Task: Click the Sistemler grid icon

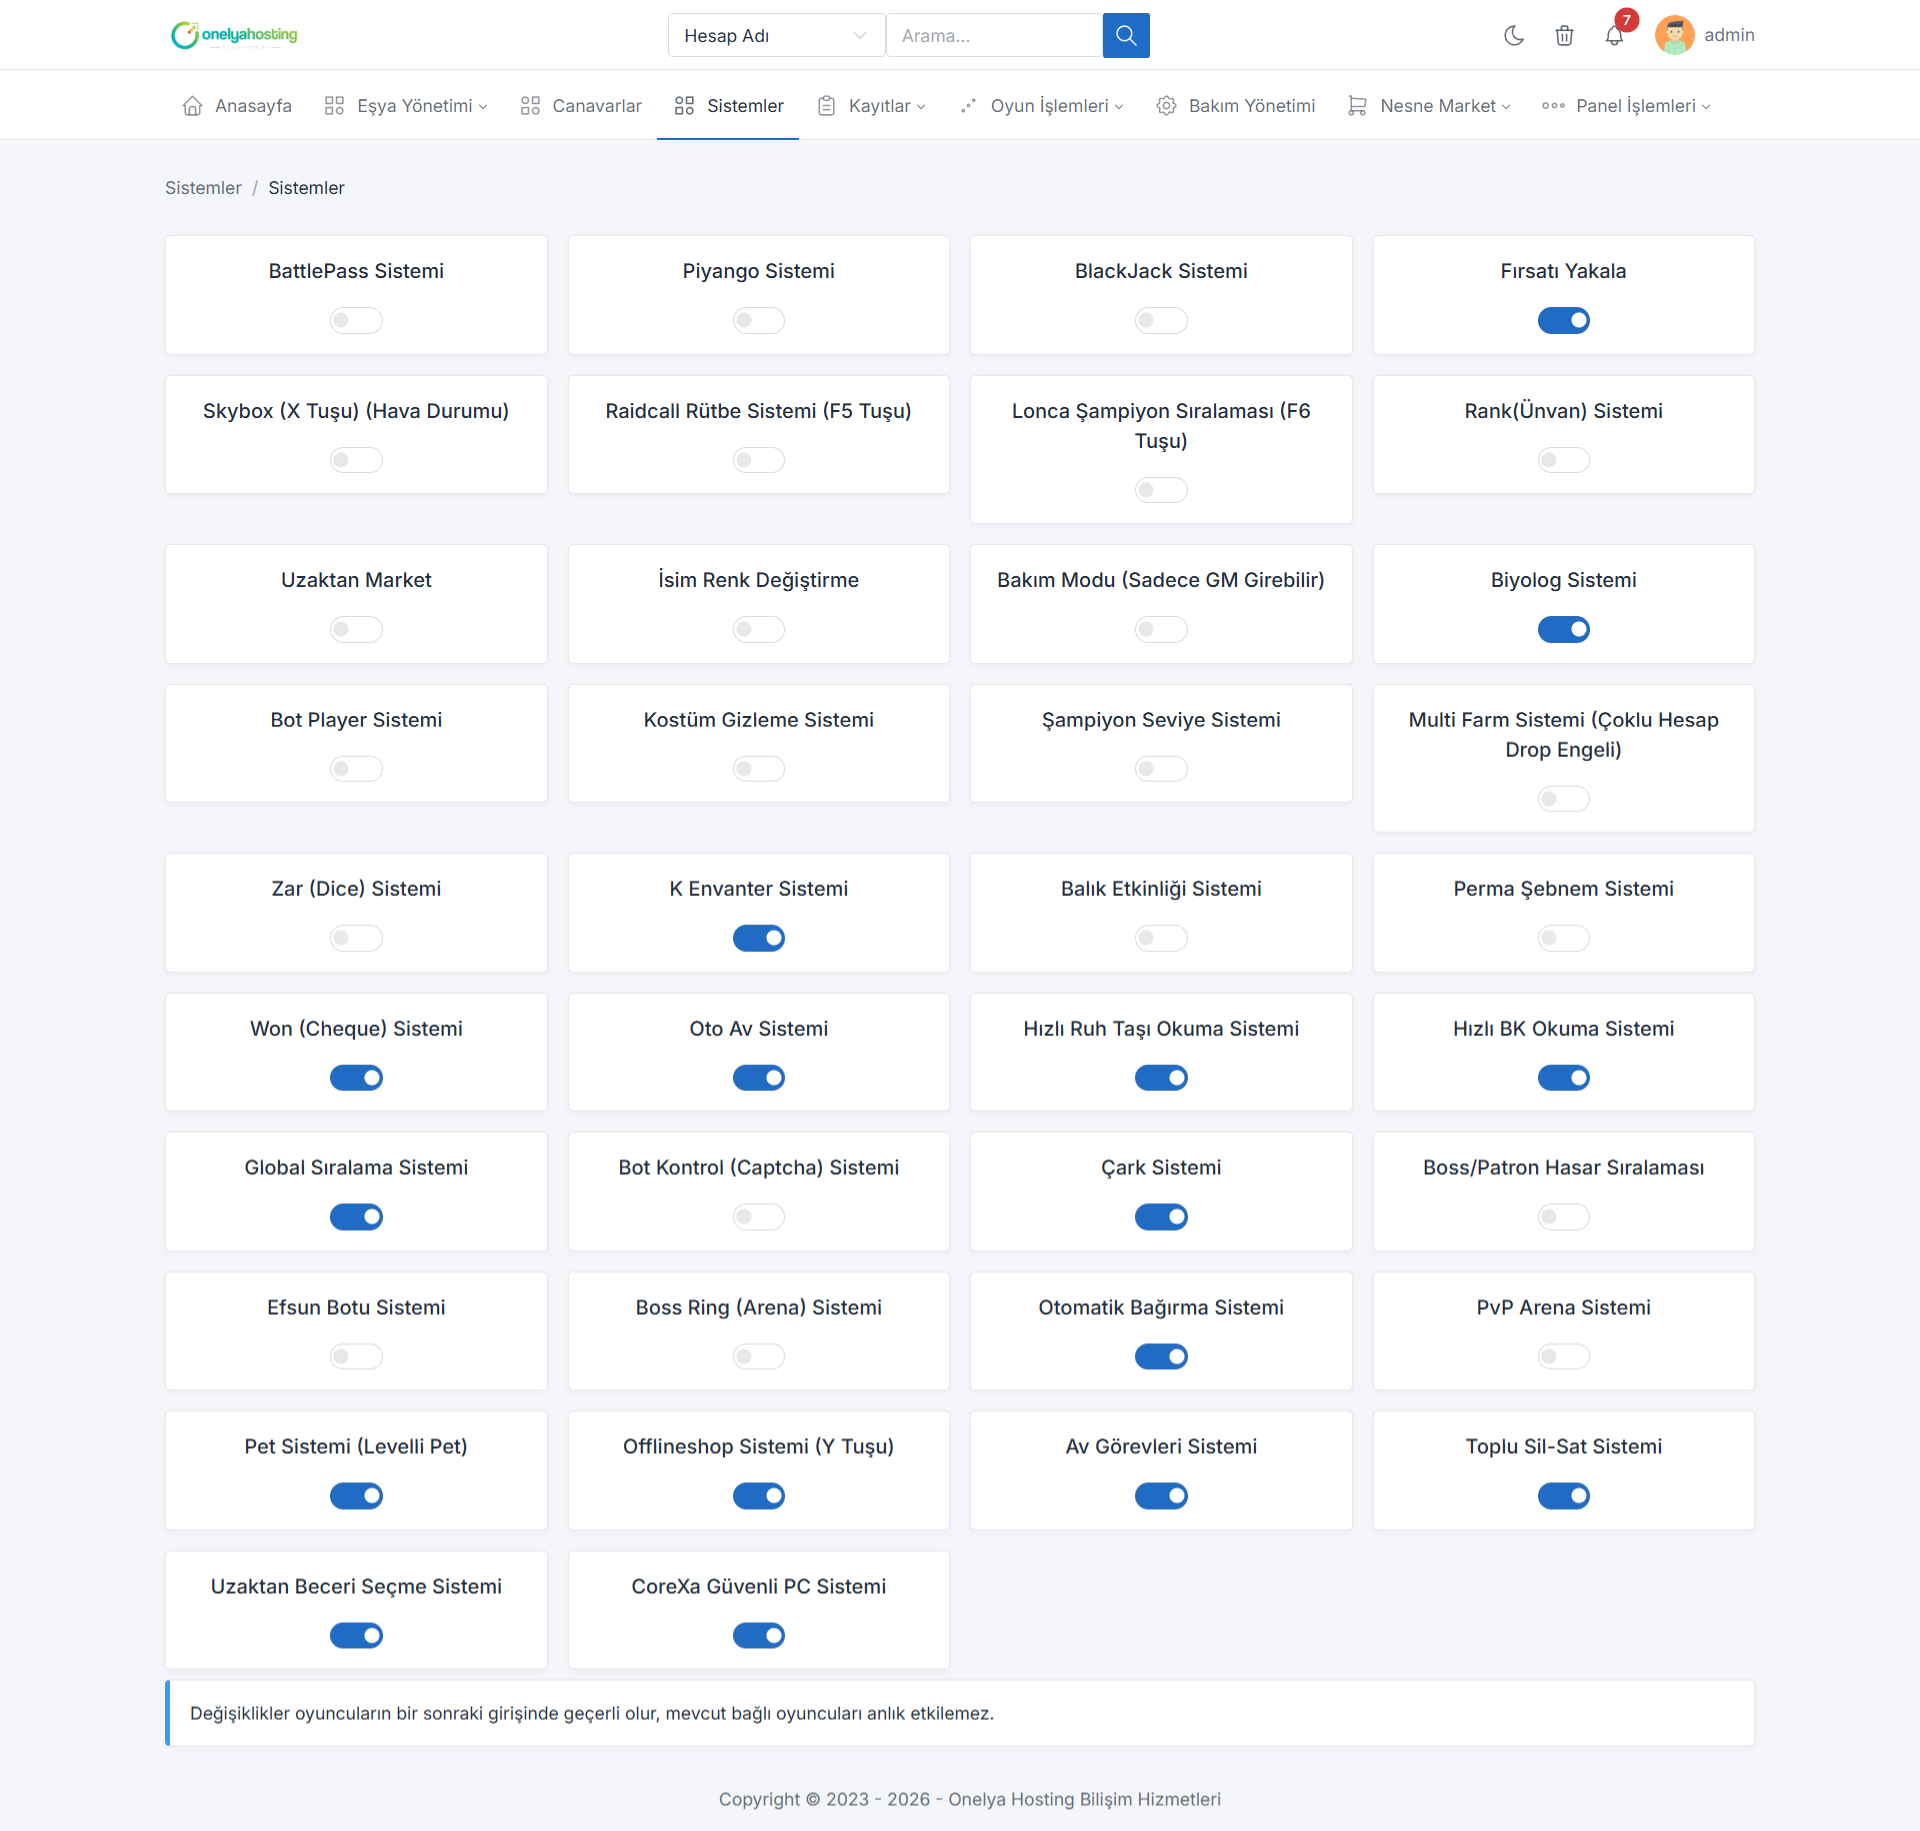Action: pyautogui.click(x=684, y=106)
